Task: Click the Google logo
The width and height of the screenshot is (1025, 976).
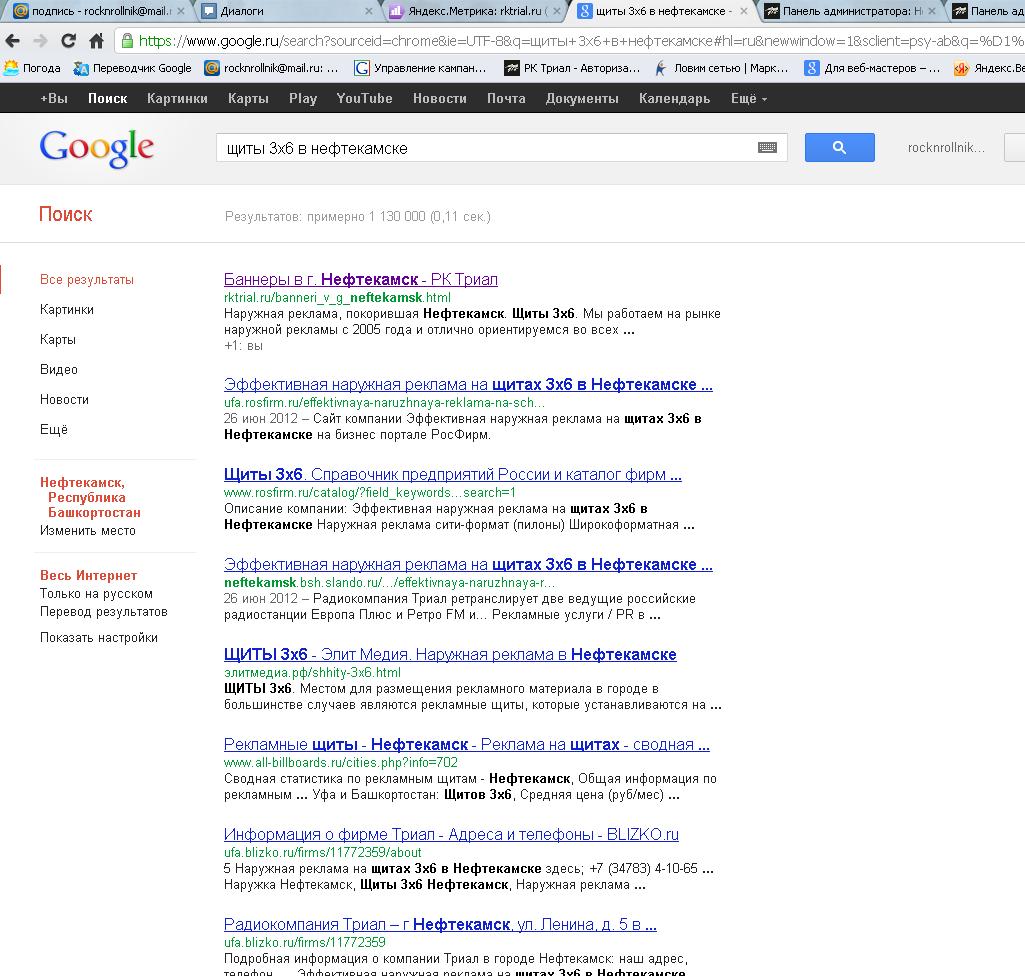Action: tap(97, 148)
